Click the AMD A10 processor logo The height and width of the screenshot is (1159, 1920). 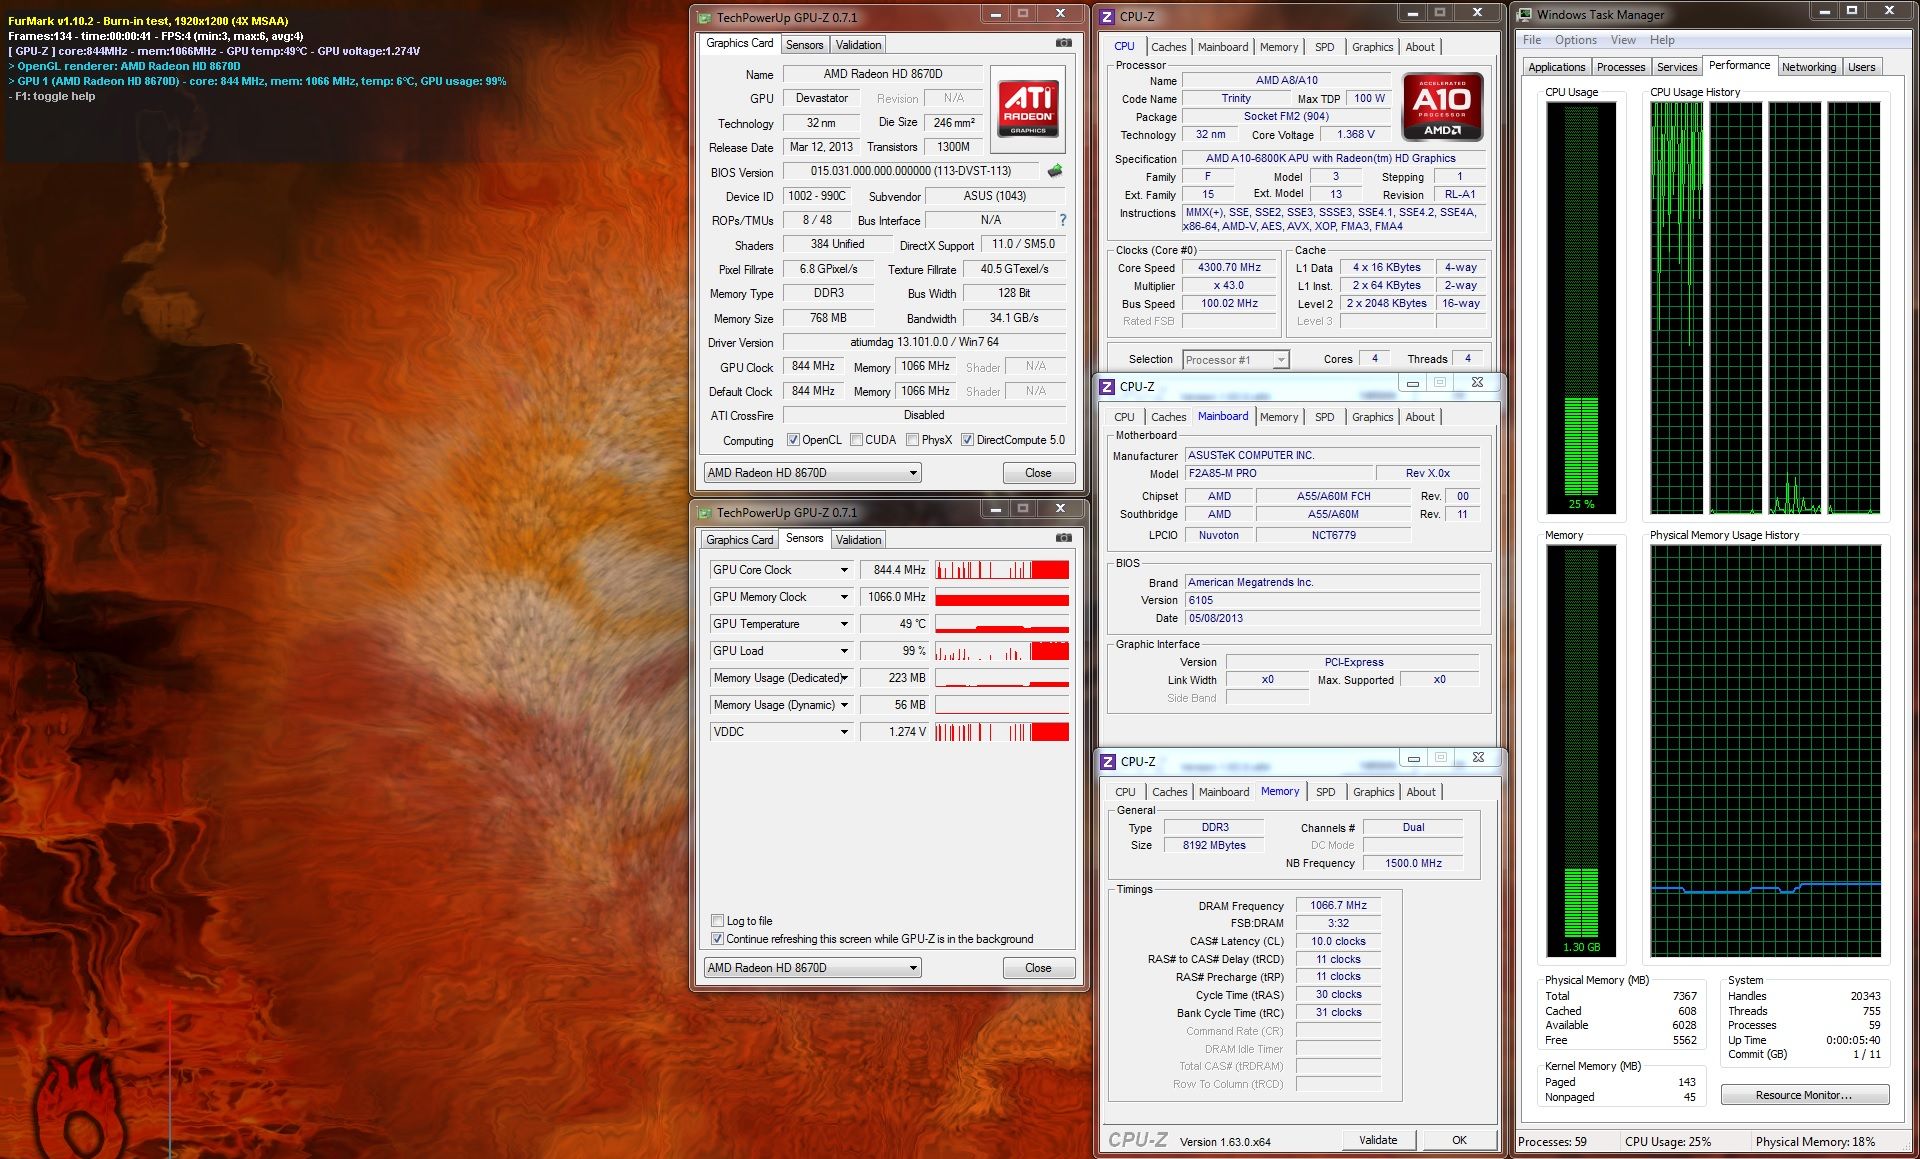pos(1441,106)
